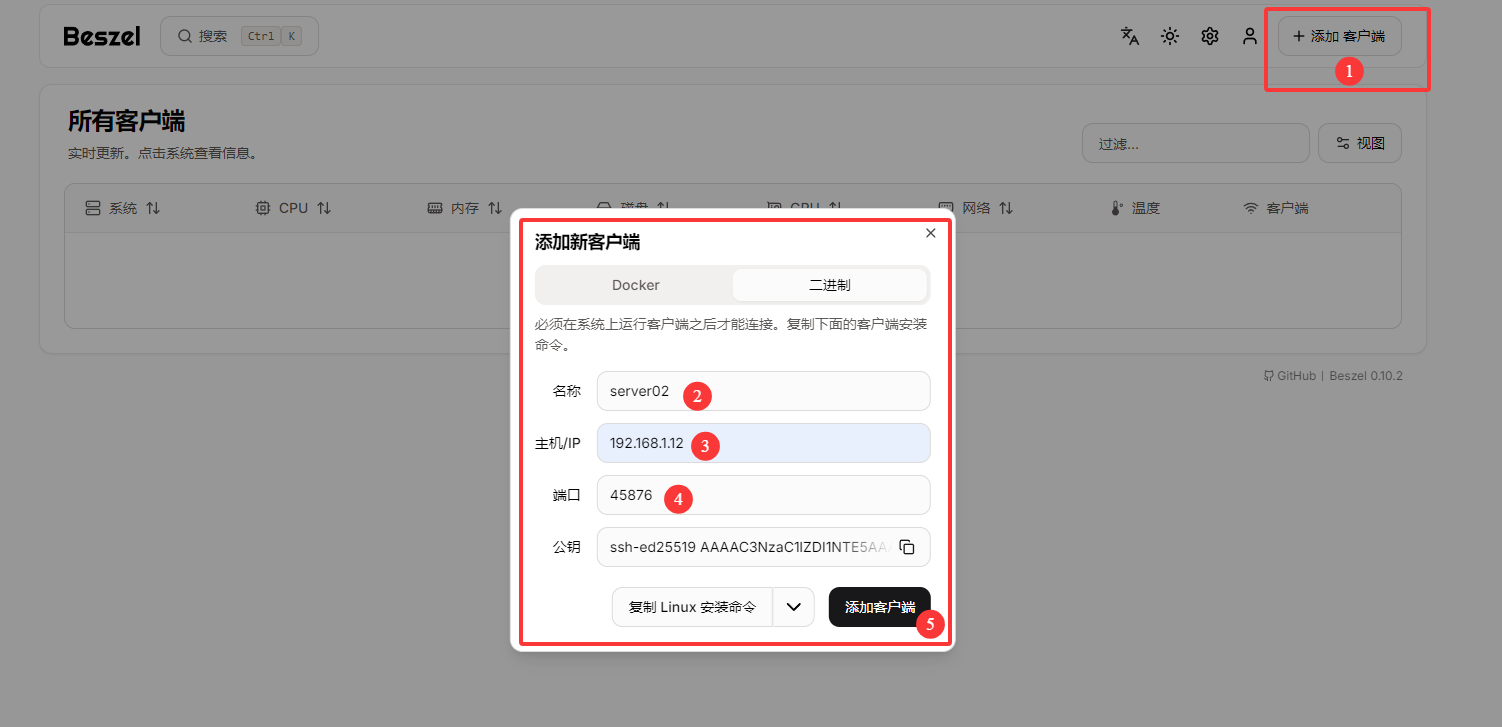1502x727 pixels.
Task: Open the 视图 view options menu
Action: 1360,143
